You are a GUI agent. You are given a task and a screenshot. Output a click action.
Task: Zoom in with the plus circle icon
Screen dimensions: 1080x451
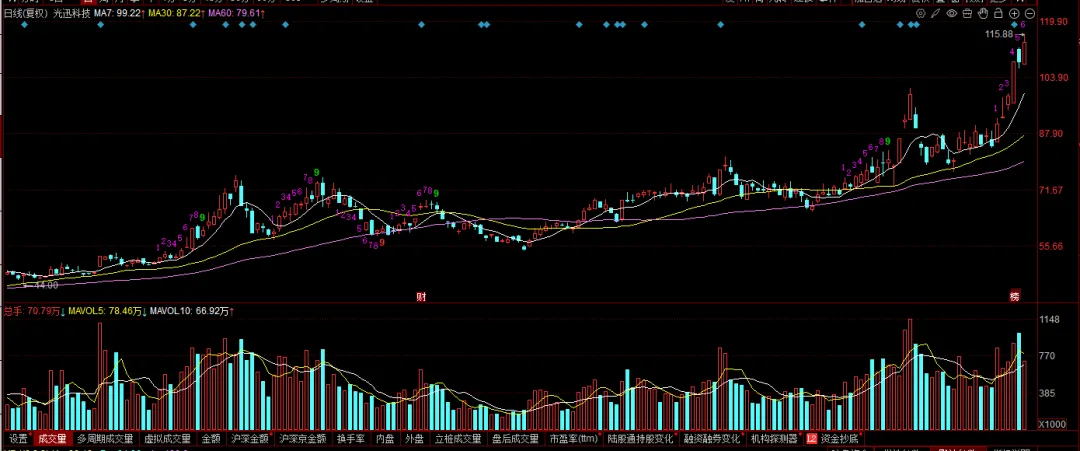(1014, 13)
